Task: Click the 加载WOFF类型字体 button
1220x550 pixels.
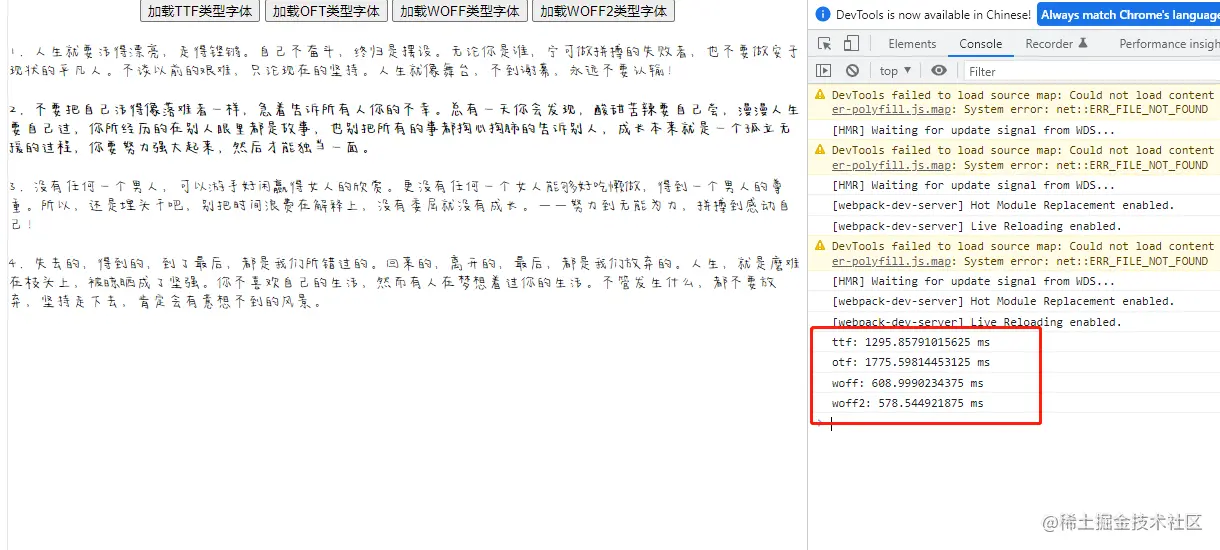Action: (460, 11)
